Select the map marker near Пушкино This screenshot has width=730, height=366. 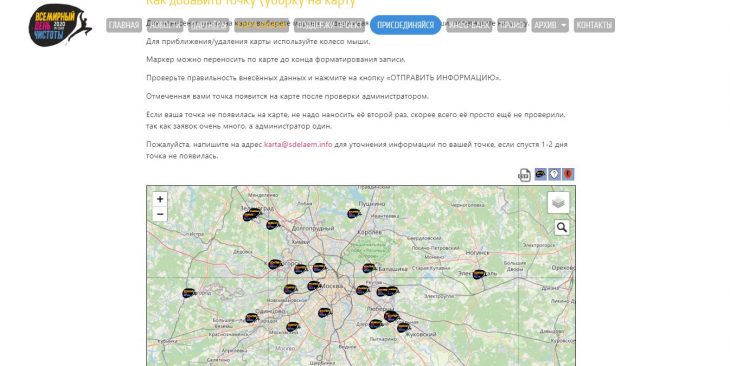(354, 214)
